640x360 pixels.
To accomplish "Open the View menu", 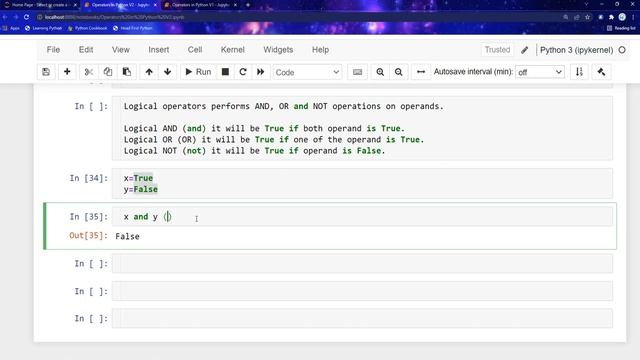I will click(x=121, y=50).
